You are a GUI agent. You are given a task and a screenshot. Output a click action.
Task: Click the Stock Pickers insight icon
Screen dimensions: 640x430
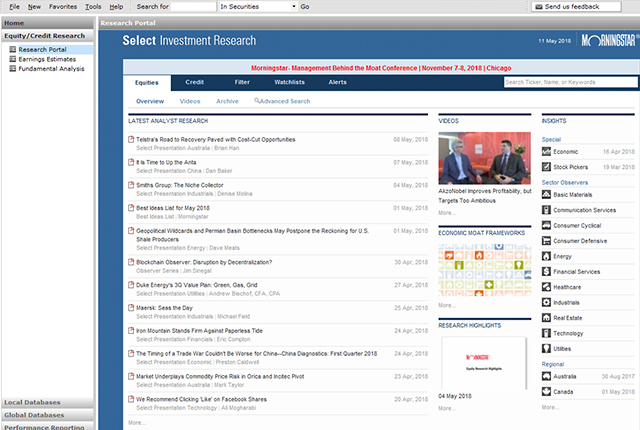point(546,166)
